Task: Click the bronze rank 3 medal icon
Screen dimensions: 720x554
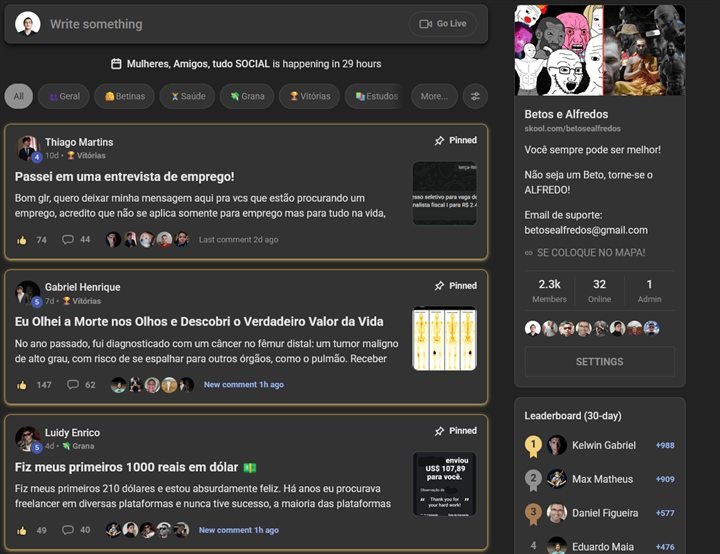Action: 533,514
